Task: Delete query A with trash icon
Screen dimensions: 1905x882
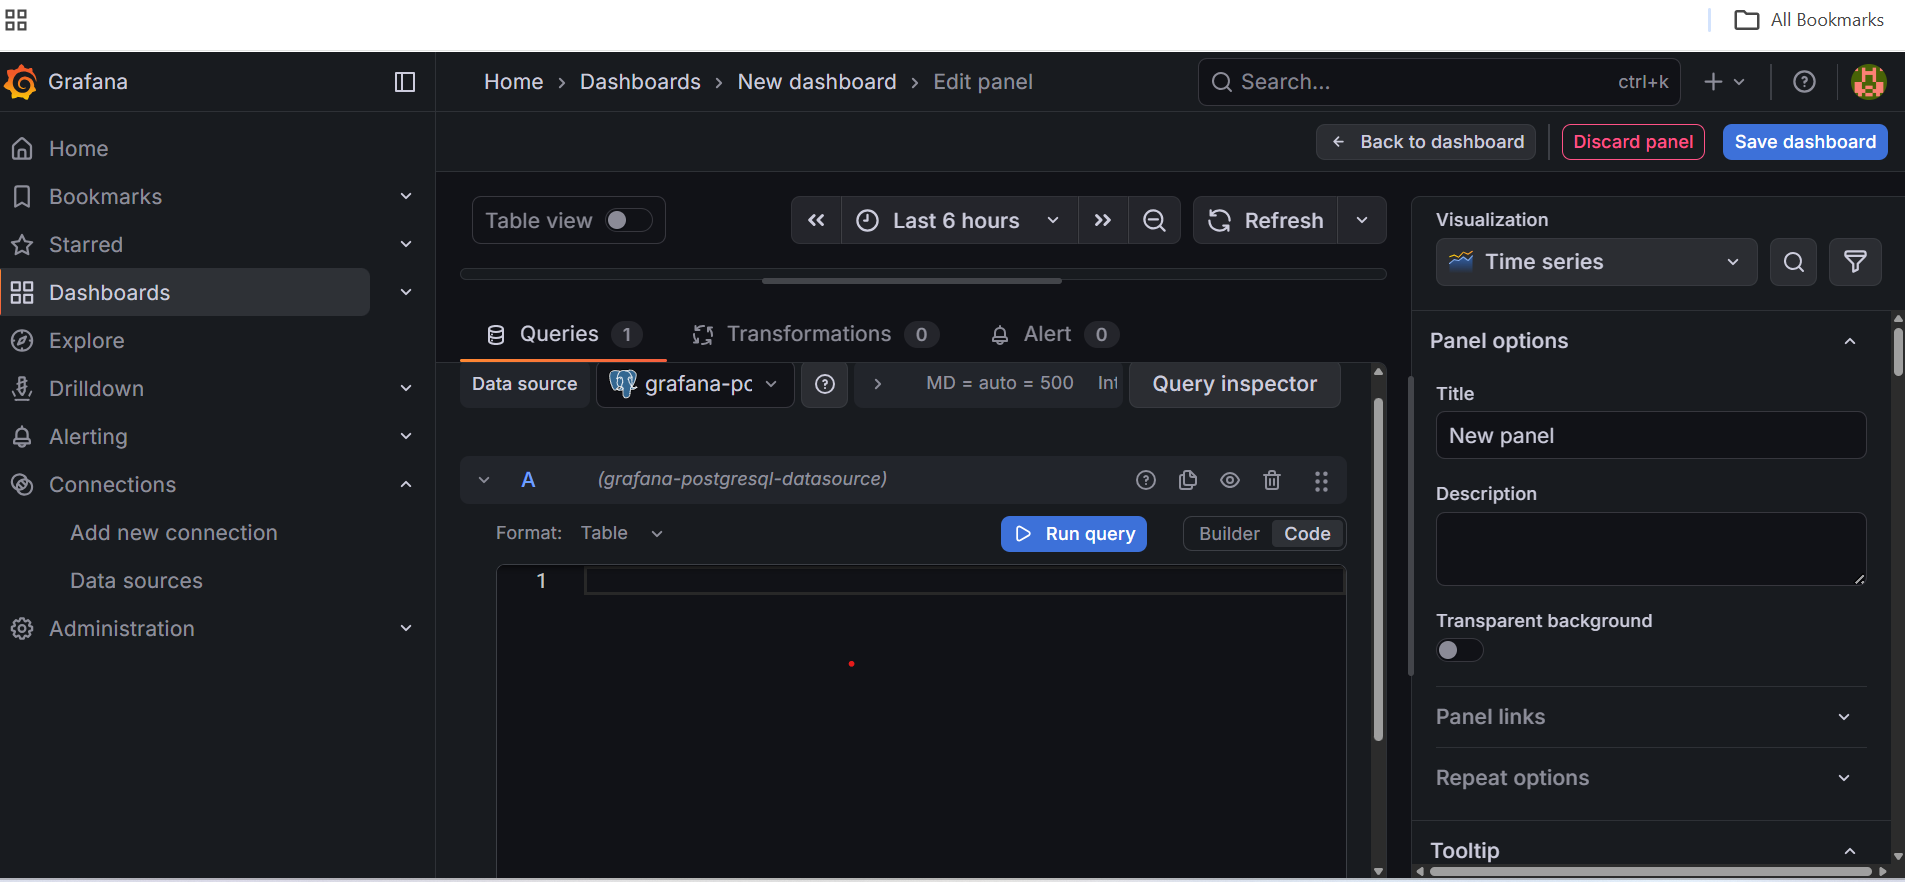Action: pyautogui.click(x=1272, y=480)
